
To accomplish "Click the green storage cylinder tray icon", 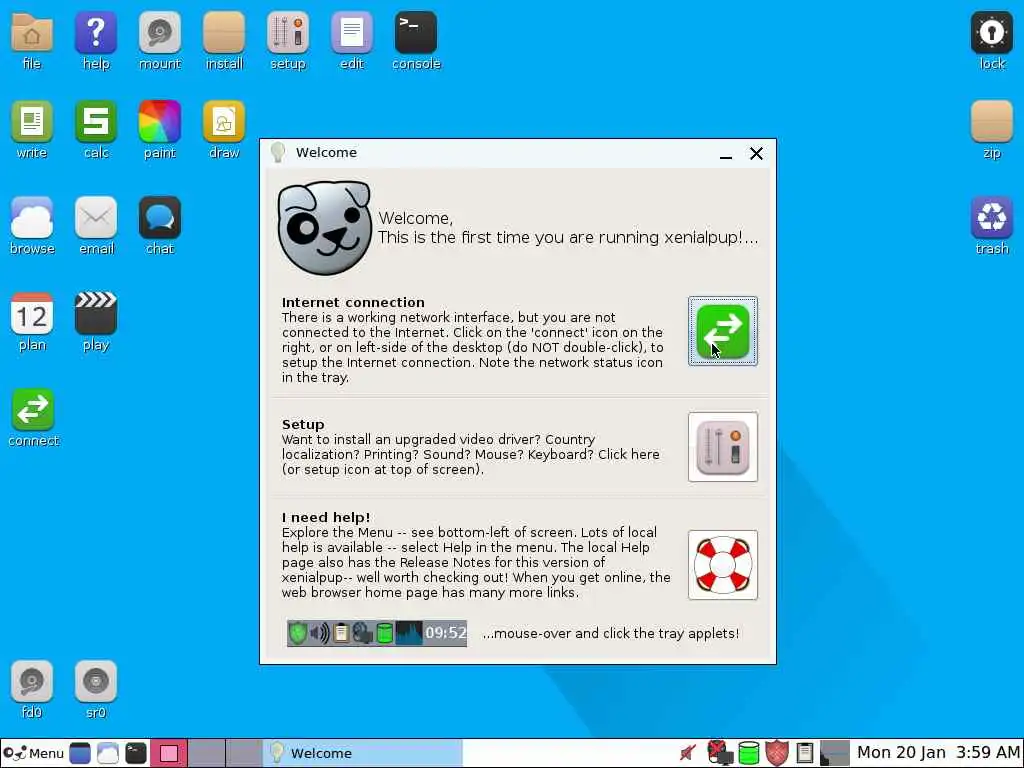I will point(748,753).
